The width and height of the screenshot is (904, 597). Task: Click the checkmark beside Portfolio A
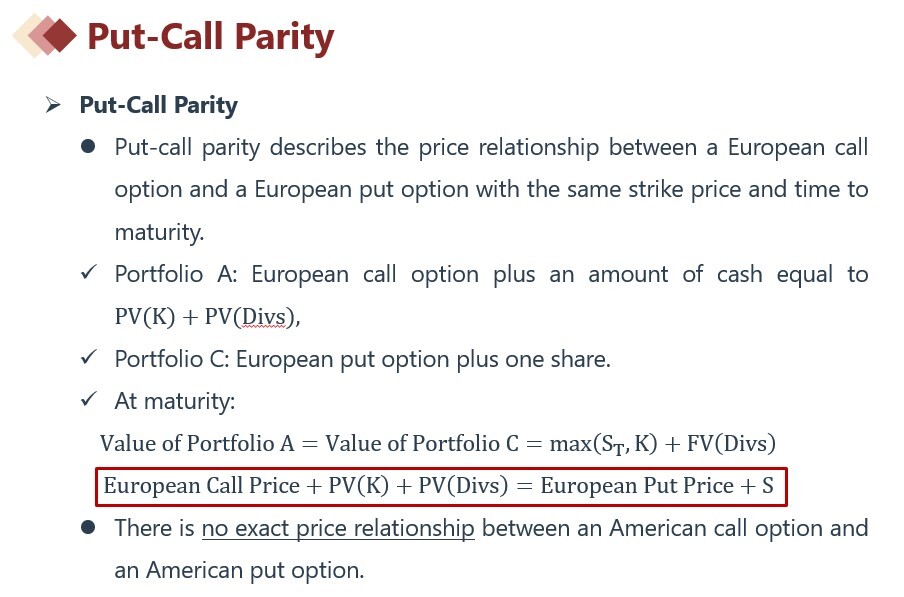coord(89,272)
